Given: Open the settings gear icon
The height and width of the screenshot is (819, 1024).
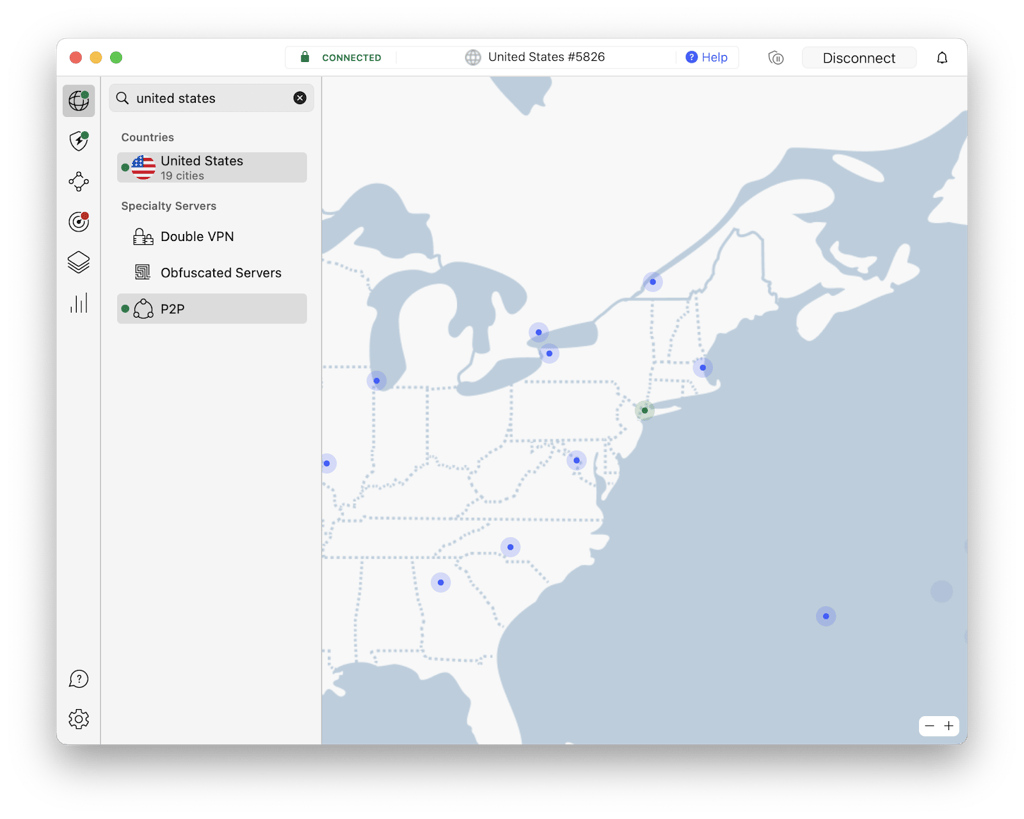Looking at the screenshot, I should pos(78,719).
